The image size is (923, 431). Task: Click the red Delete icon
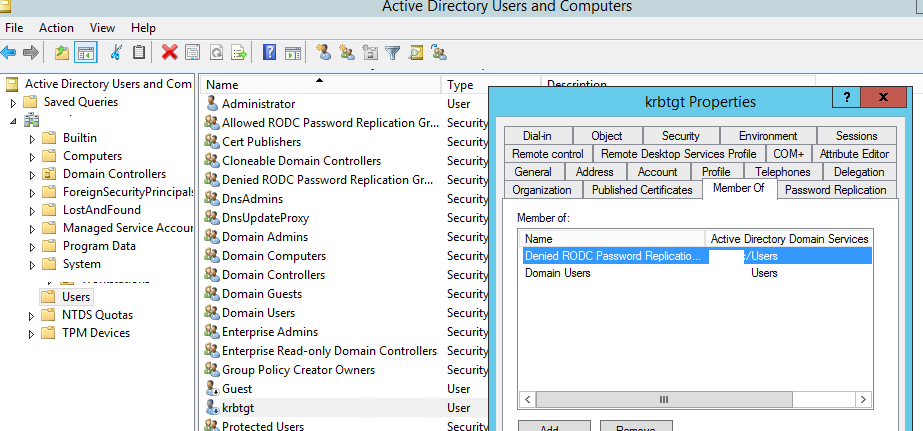click(169, 52)
